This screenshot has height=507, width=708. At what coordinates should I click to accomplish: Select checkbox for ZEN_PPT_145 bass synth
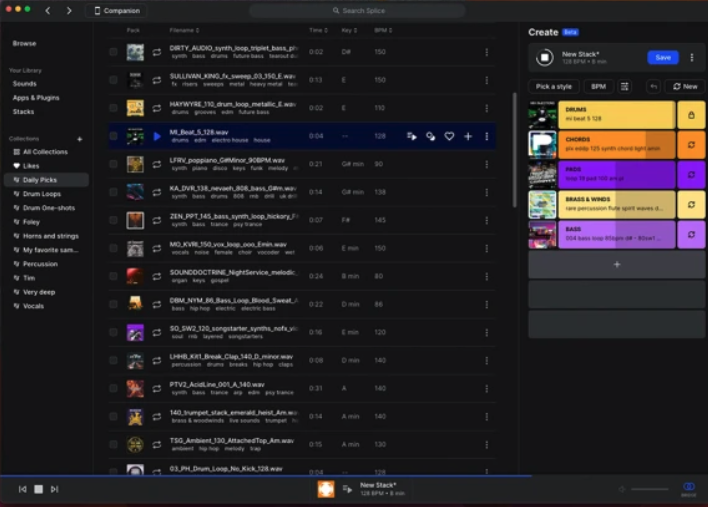pyautogui.click(x=113, y=220)
